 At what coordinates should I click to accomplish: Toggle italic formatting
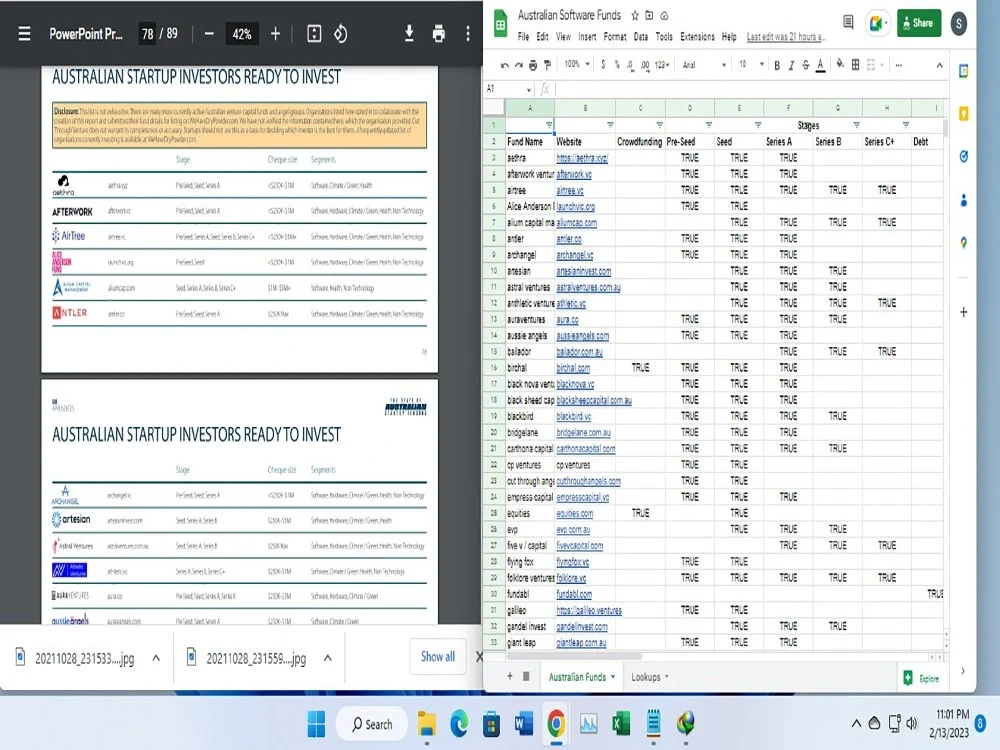[x=791, y=64]
